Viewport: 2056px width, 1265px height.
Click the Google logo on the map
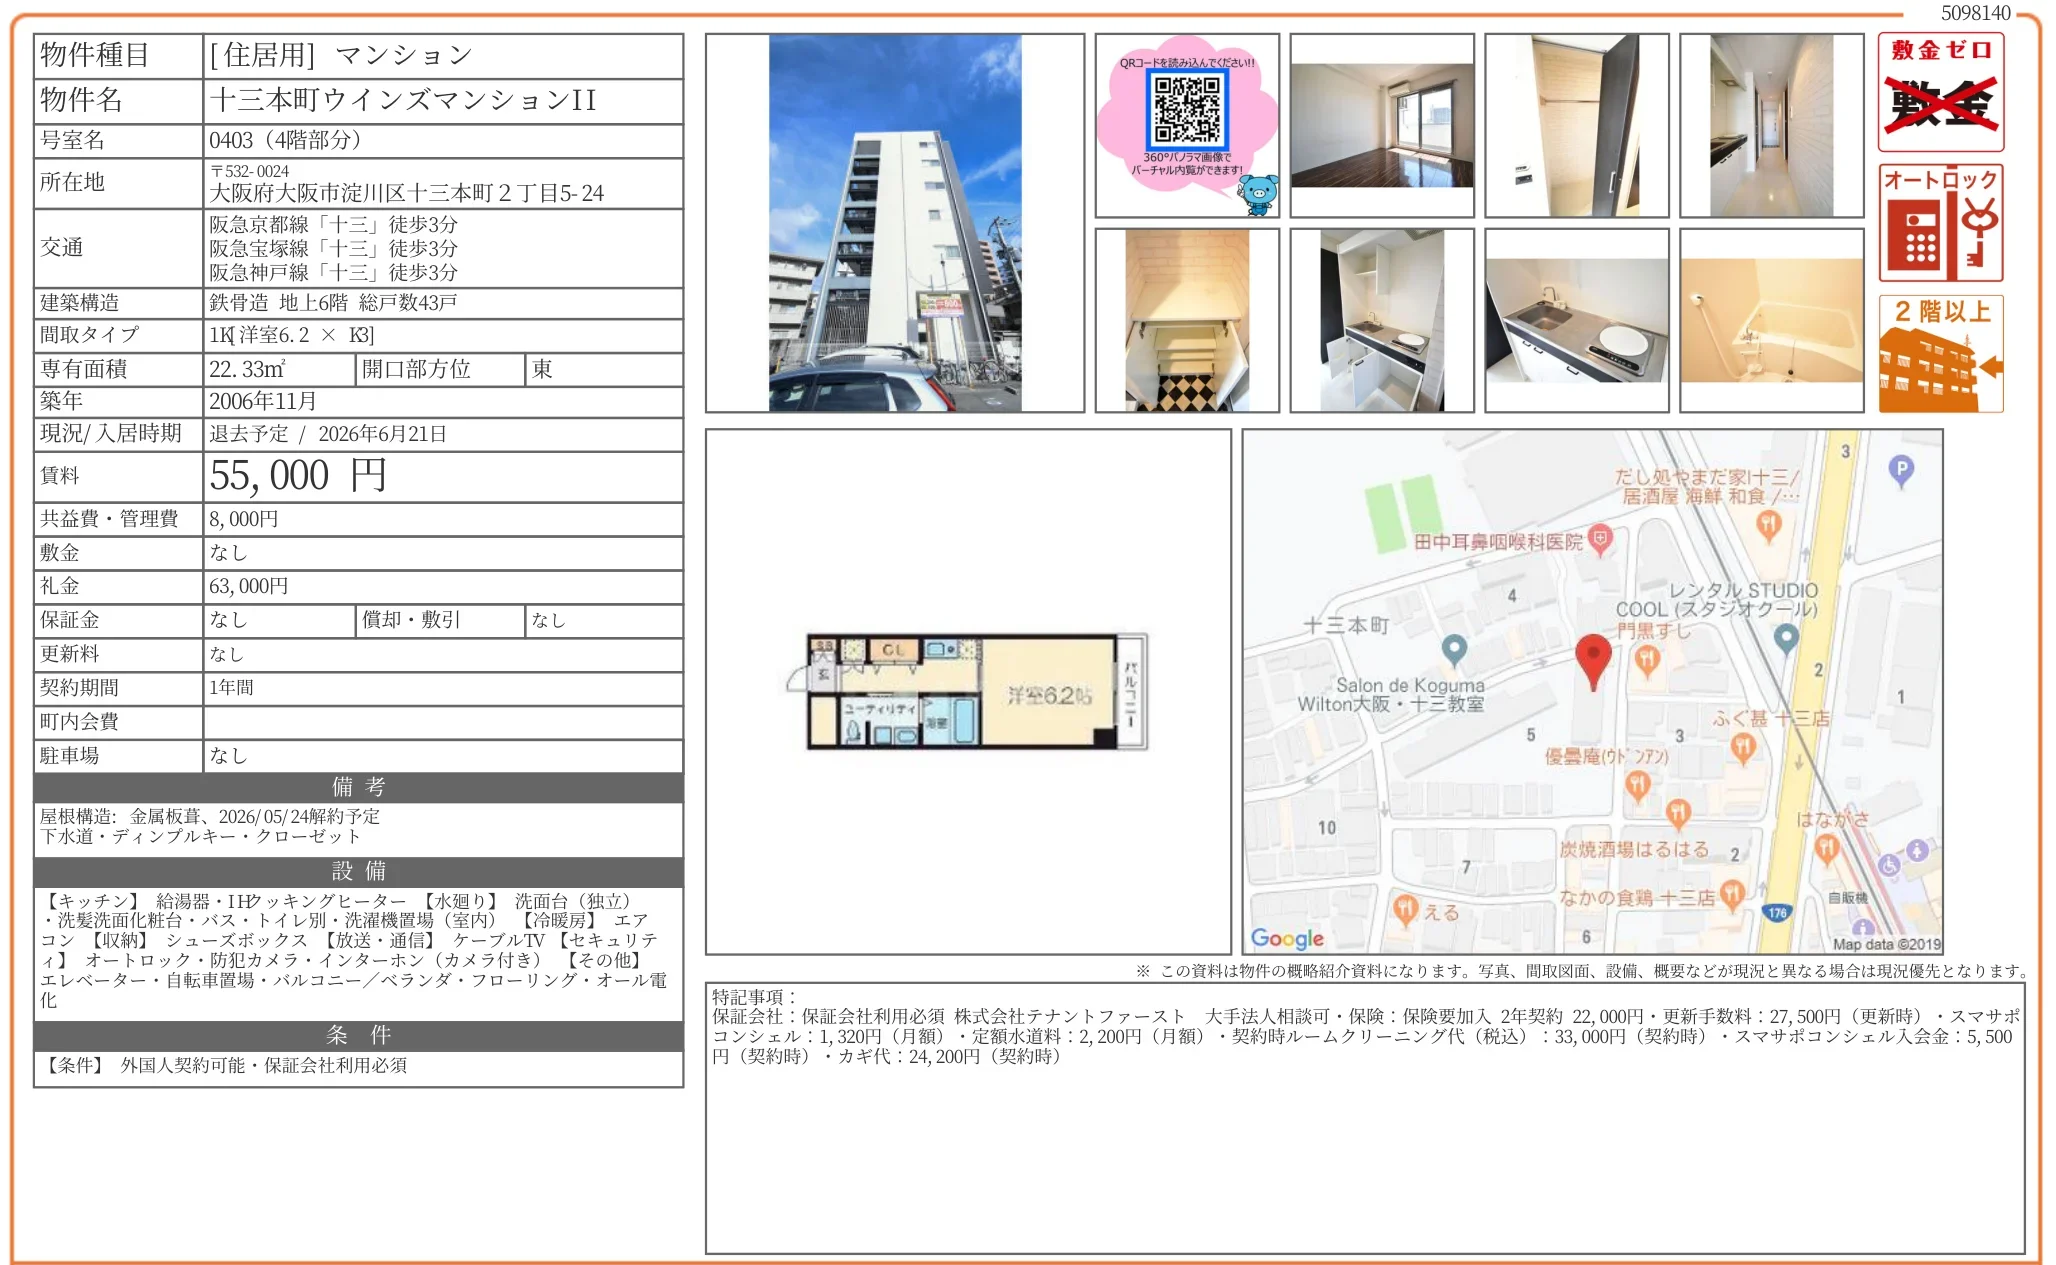[x=1287, y=938]
